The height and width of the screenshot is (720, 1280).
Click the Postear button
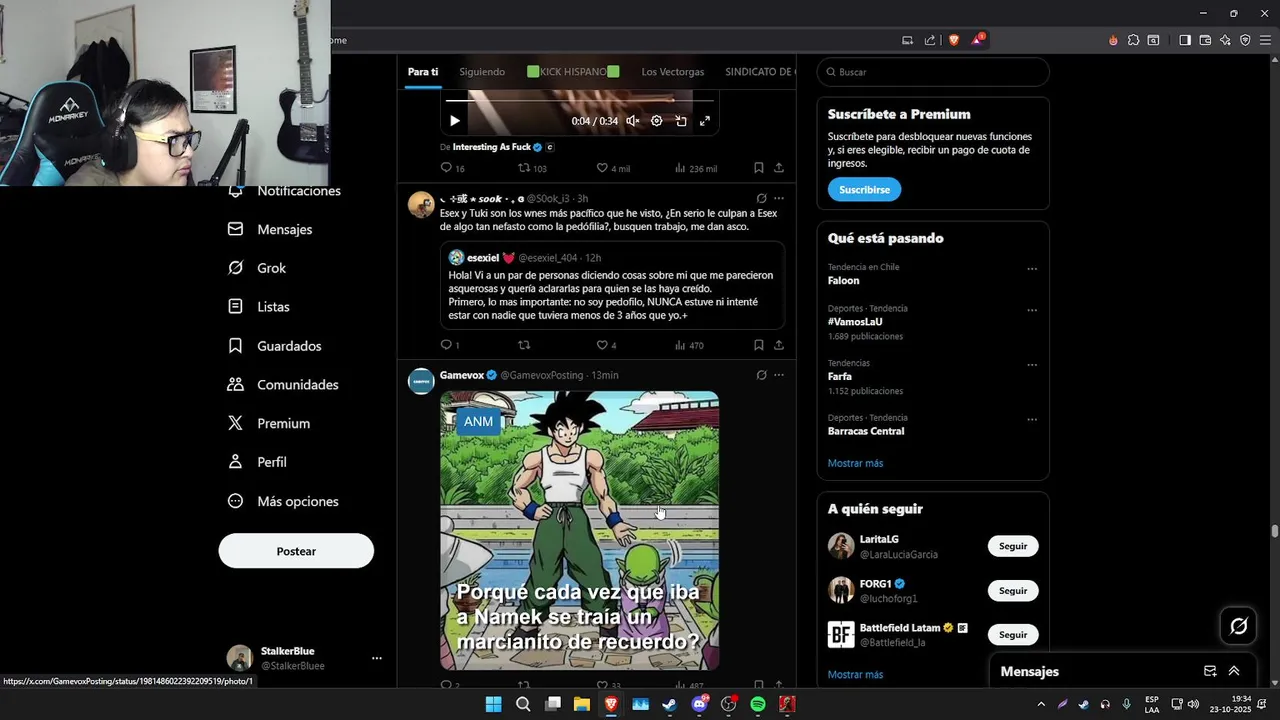click(x=296, y=551)
